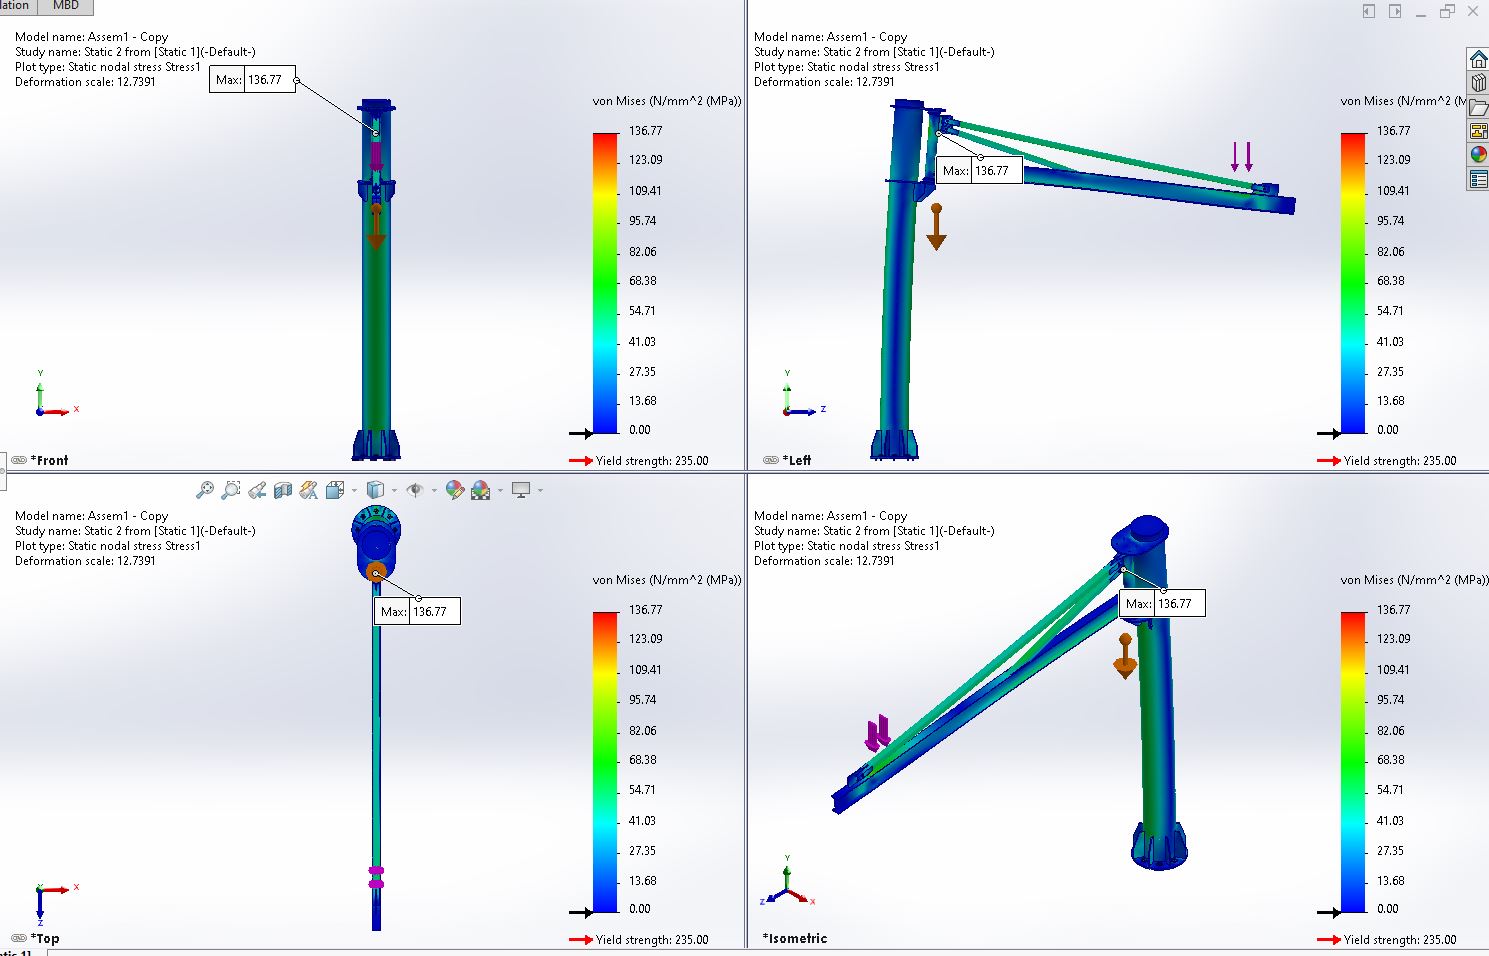Click 'Yield strength: 235.00' in Front view
The width and height of the screenshot is (1489, 956).
click(652, 461)
